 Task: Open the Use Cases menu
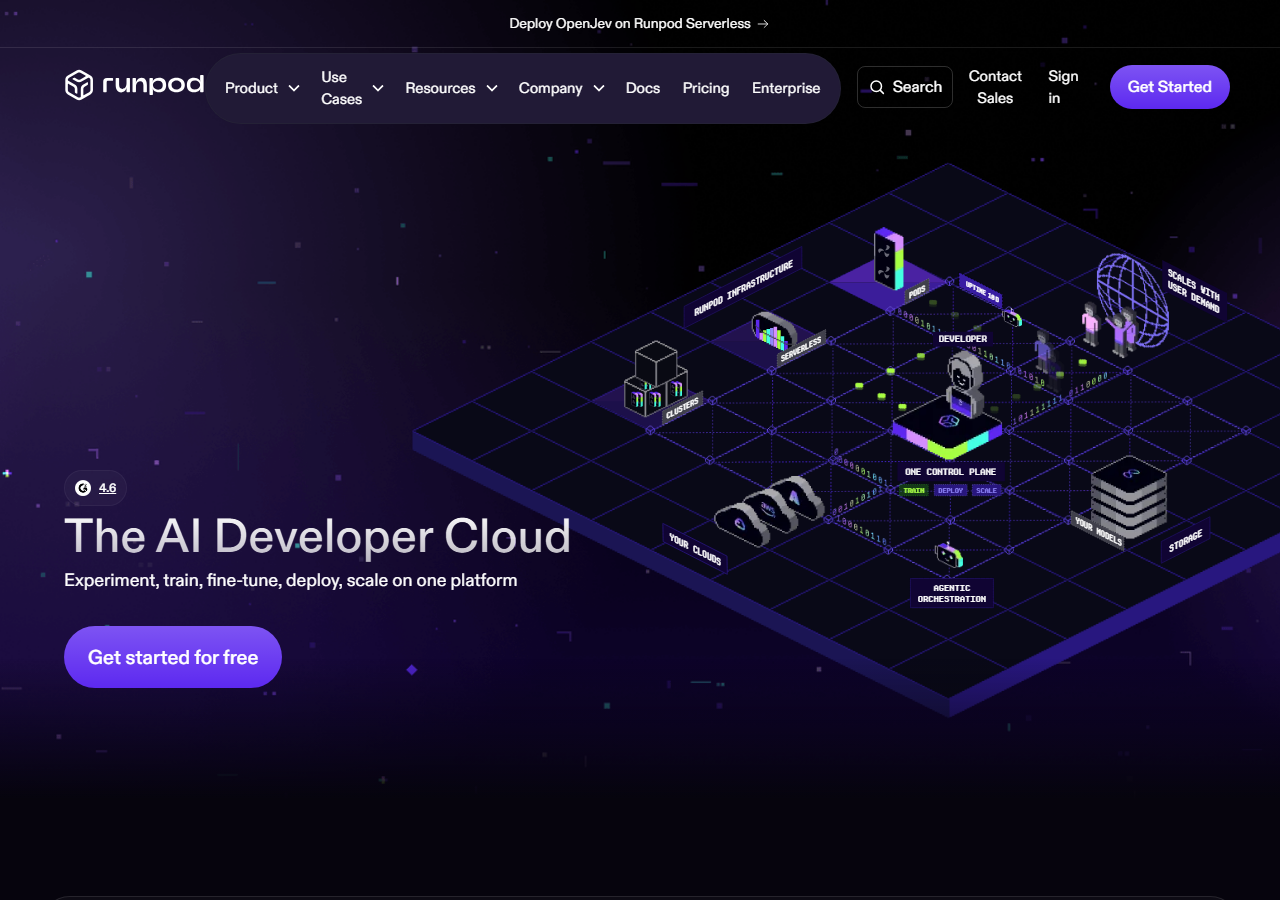tap(352, 88)
